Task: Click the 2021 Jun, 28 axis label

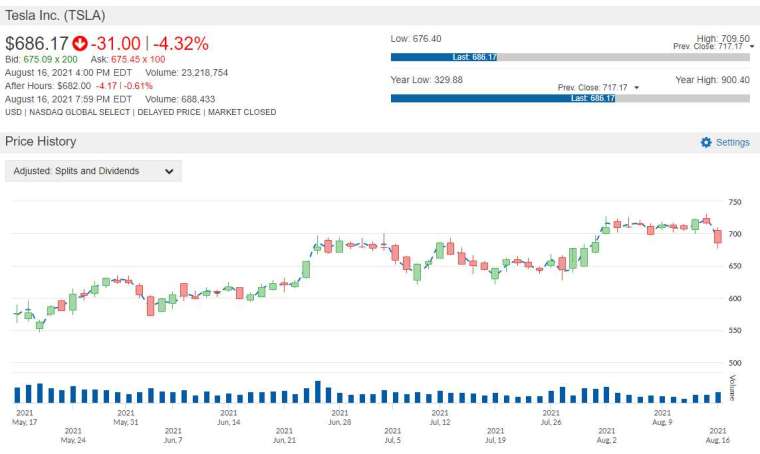Action: pos(340,418)
